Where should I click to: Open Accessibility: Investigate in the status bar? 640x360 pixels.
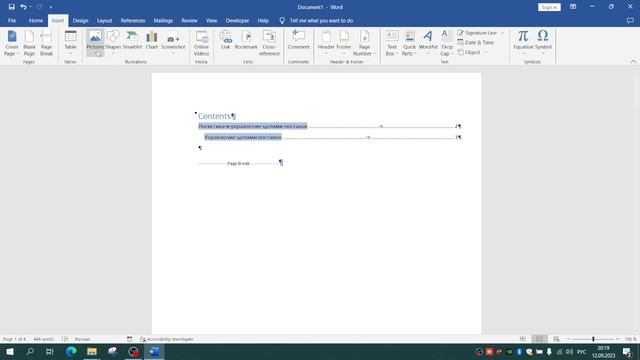167,339
